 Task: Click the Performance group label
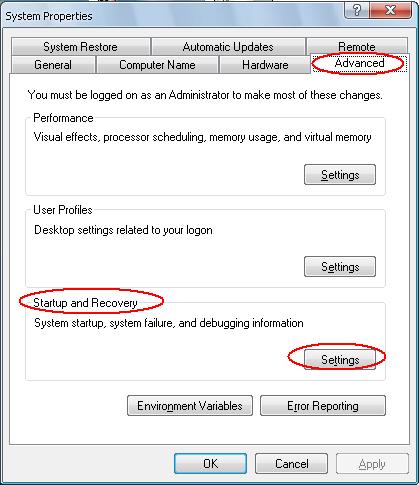[x=63, y=118]
